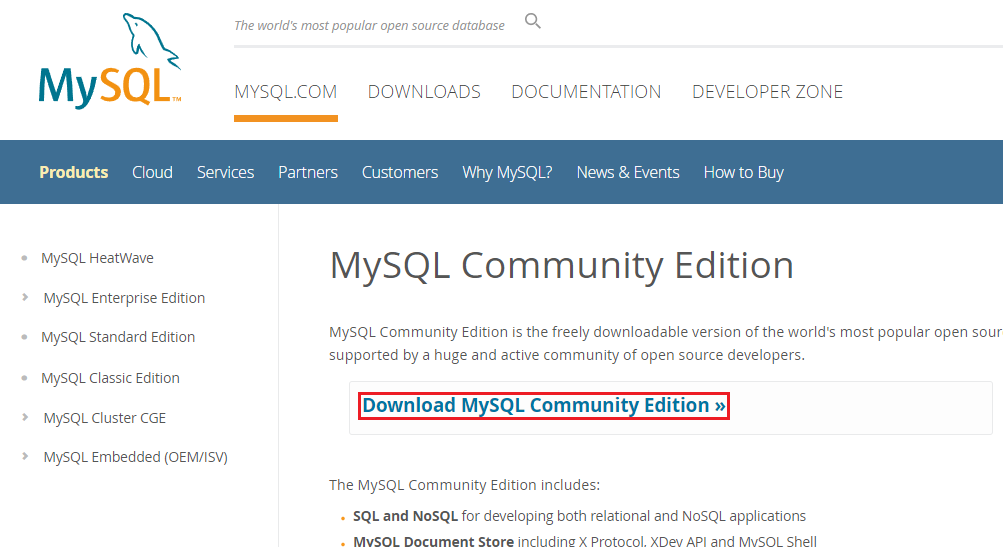1003x547 pixels.
Task: Click 'The MySQL Community Edition includes:' text
Action: (x=464, y=485)
